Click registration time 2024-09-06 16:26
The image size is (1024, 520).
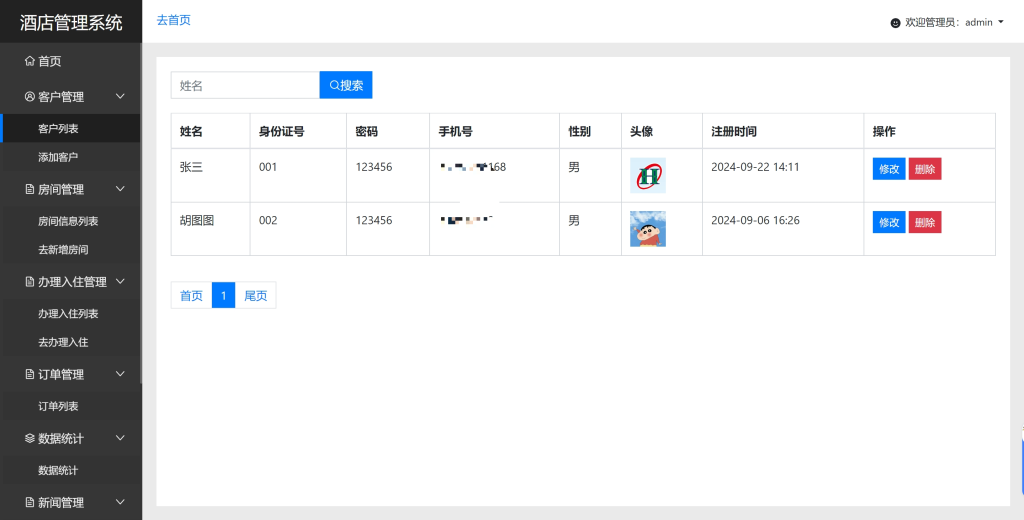point(756,221)
